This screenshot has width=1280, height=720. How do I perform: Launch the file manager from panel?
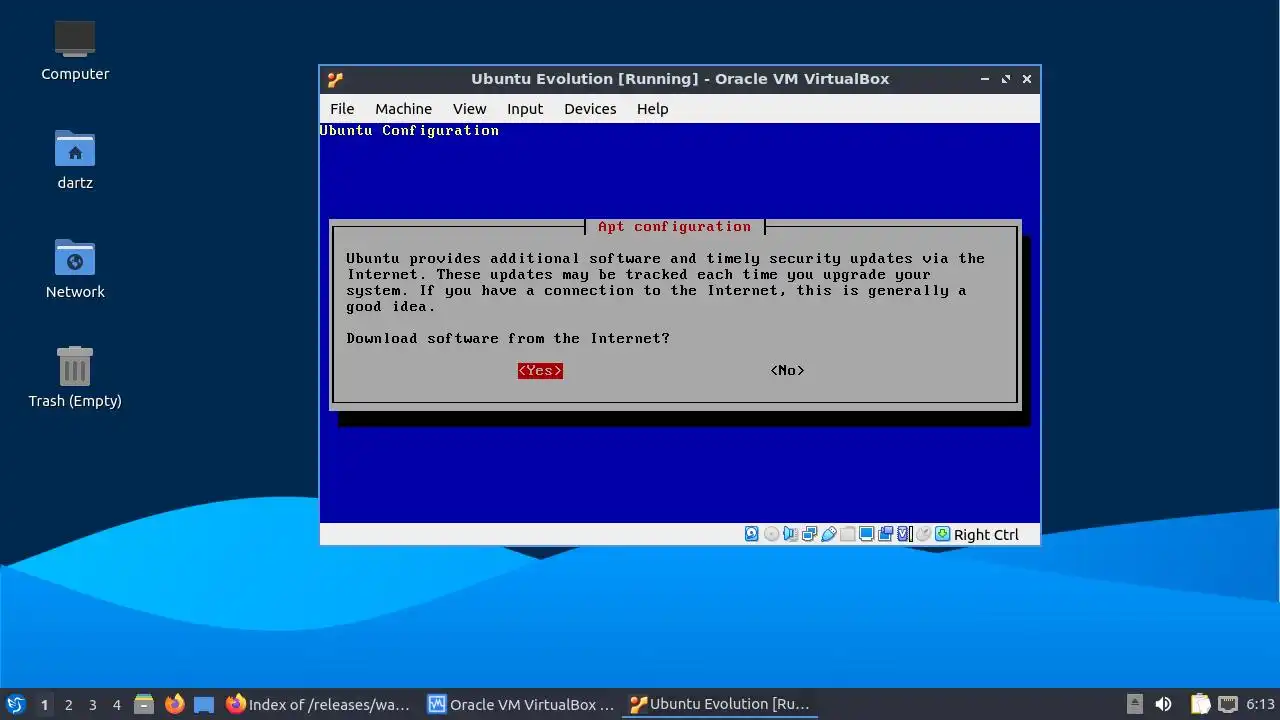[143, 704]
